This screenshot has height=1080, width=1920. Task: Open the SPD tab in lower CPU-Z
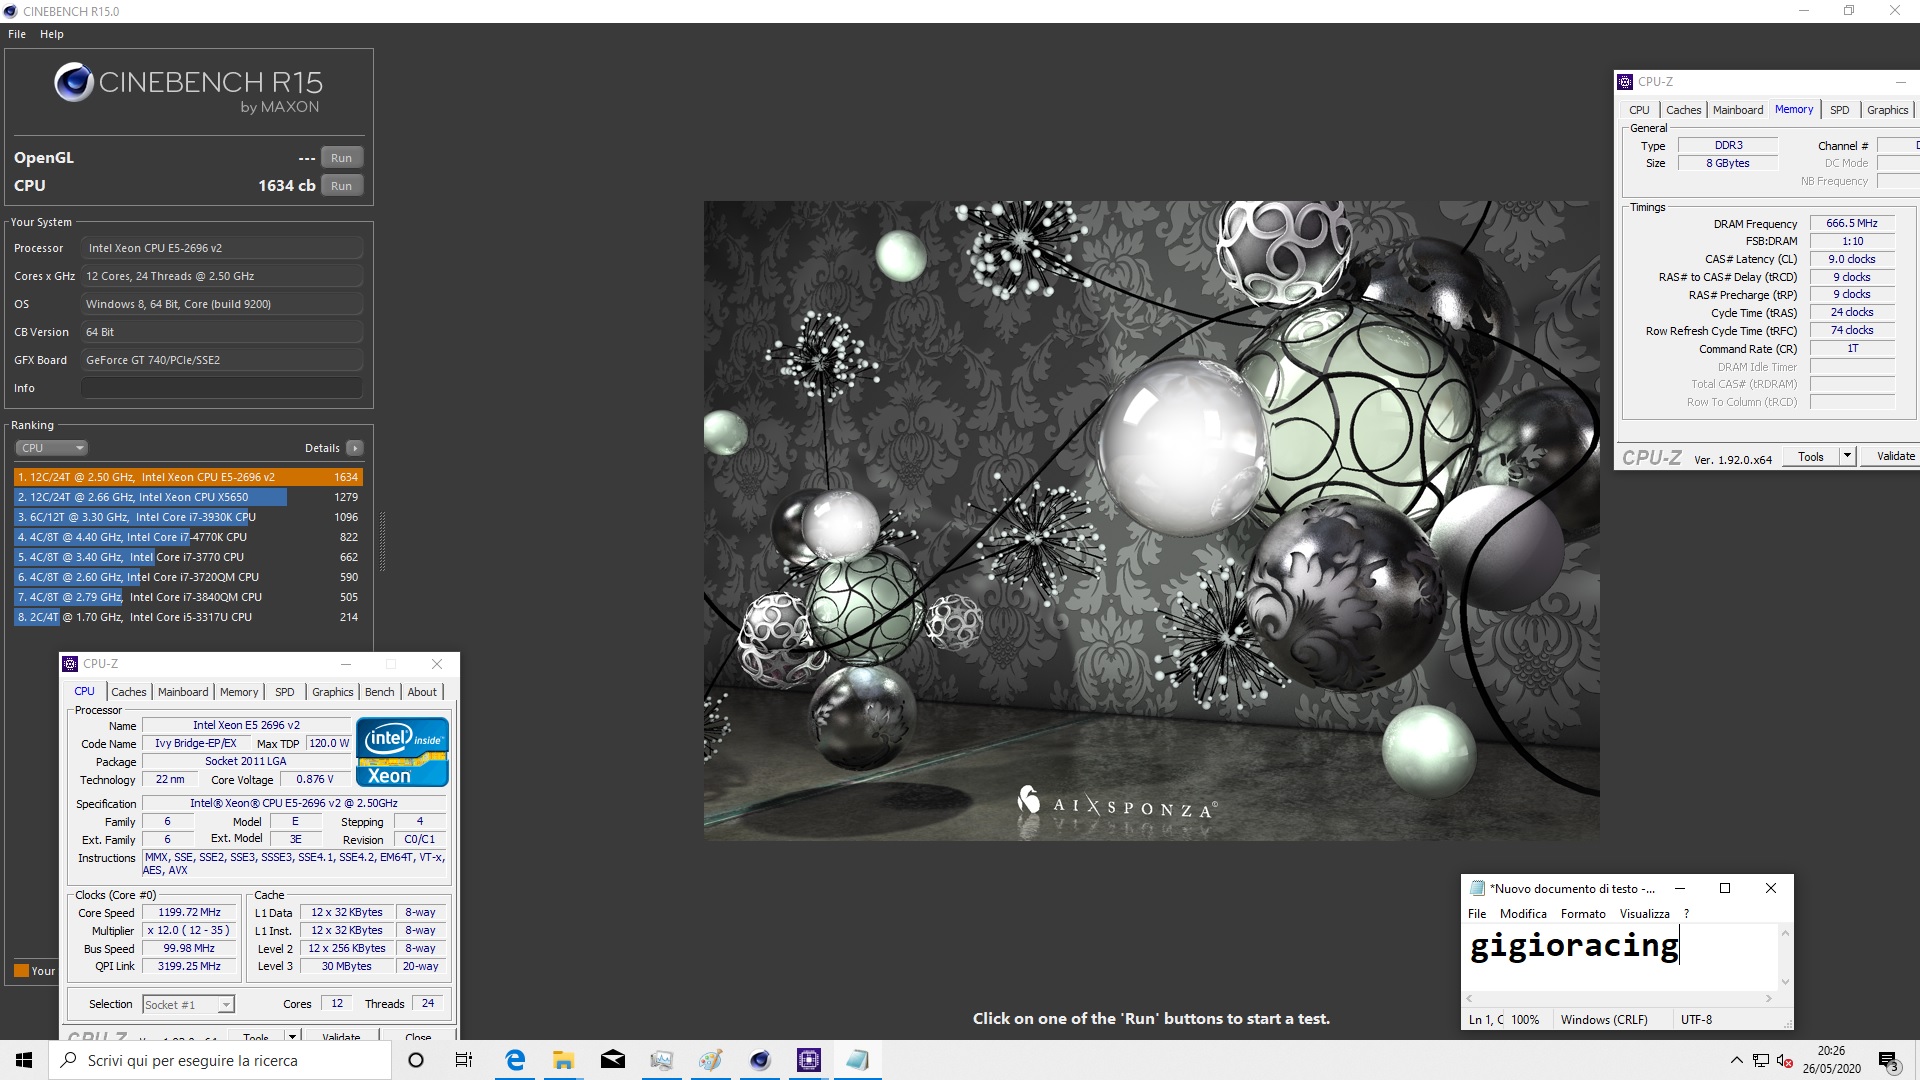pos(285,692)
